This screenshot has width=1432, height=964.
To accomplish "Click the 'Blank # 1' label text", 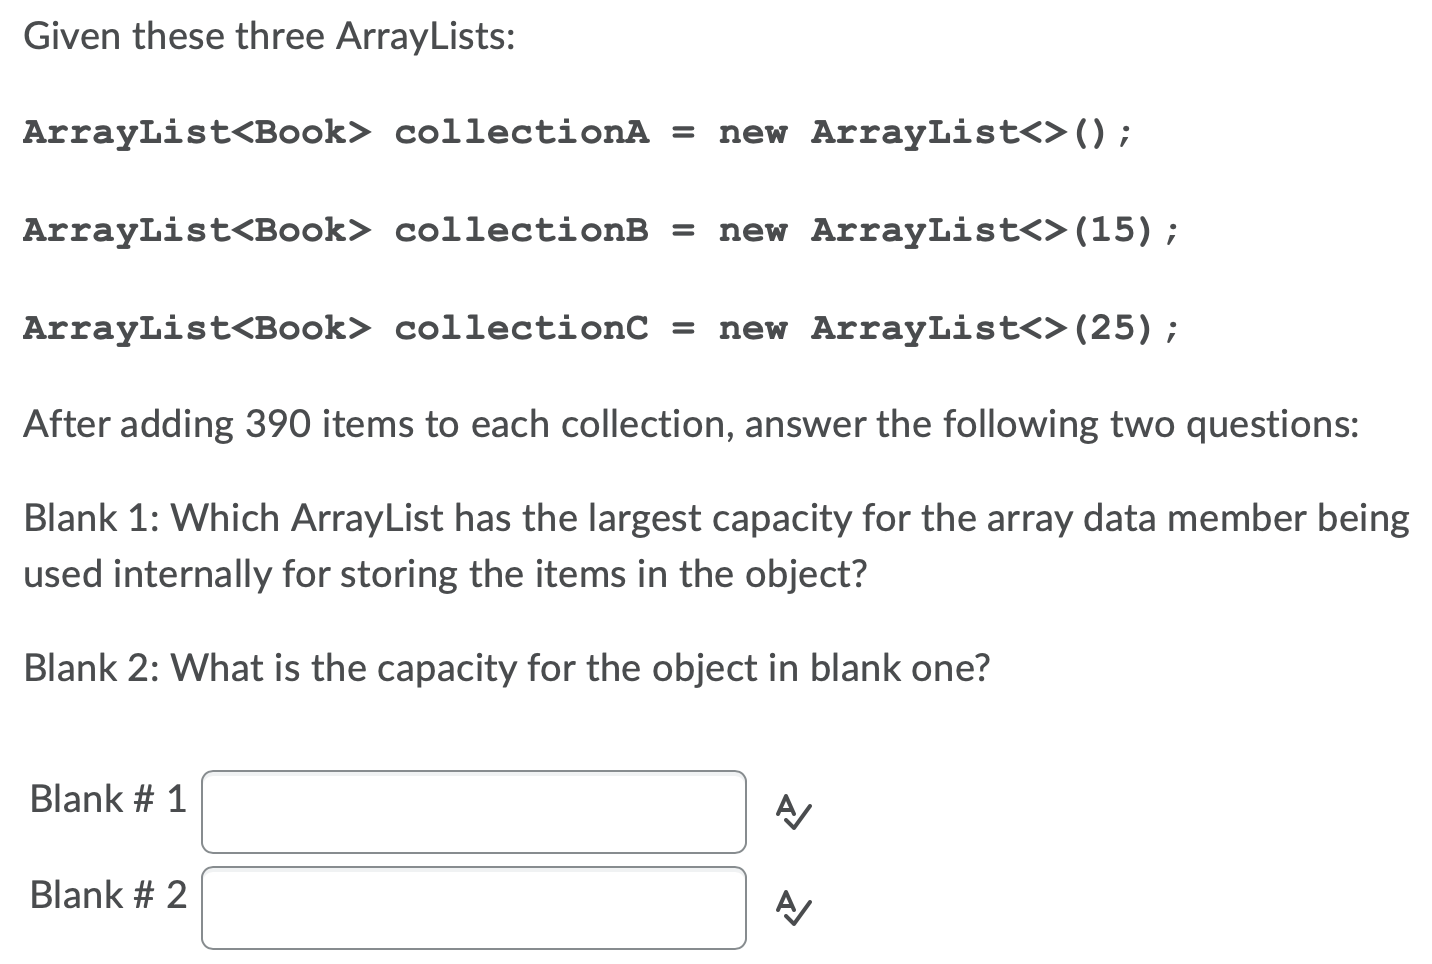I will click(108, 799).
